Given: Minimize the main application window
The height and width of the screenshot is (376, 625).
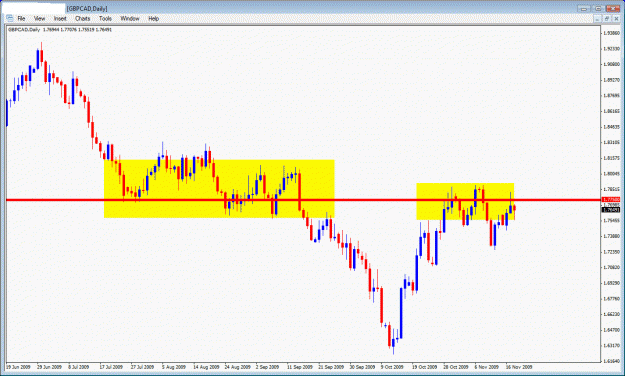Looking at the screenshot, I should (584, 8).
